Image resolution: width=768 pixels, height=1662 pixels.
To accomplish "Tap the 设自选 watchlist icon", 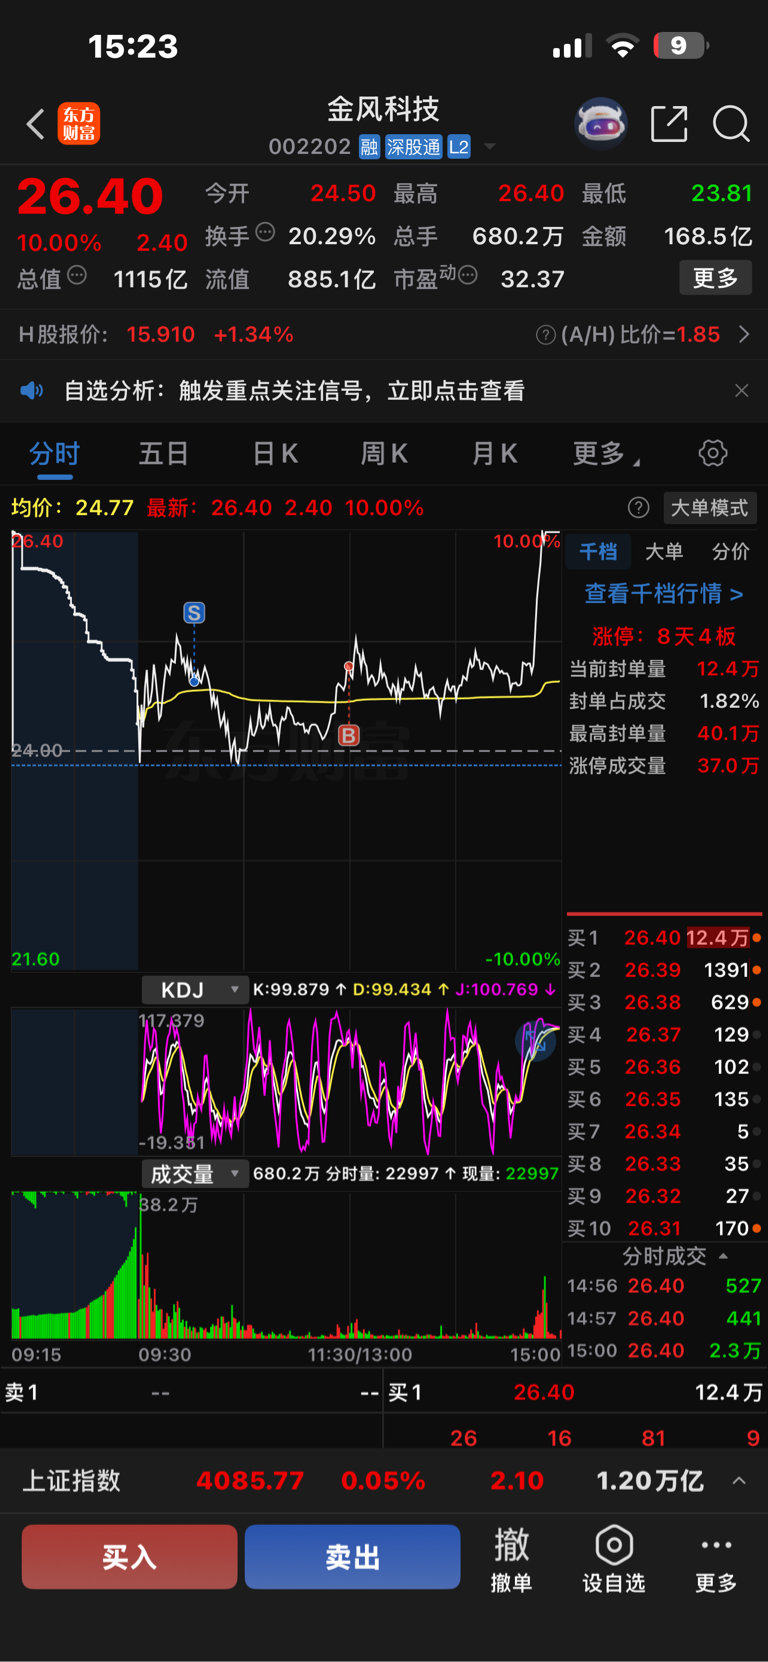I will click(x=614, y=1560).
